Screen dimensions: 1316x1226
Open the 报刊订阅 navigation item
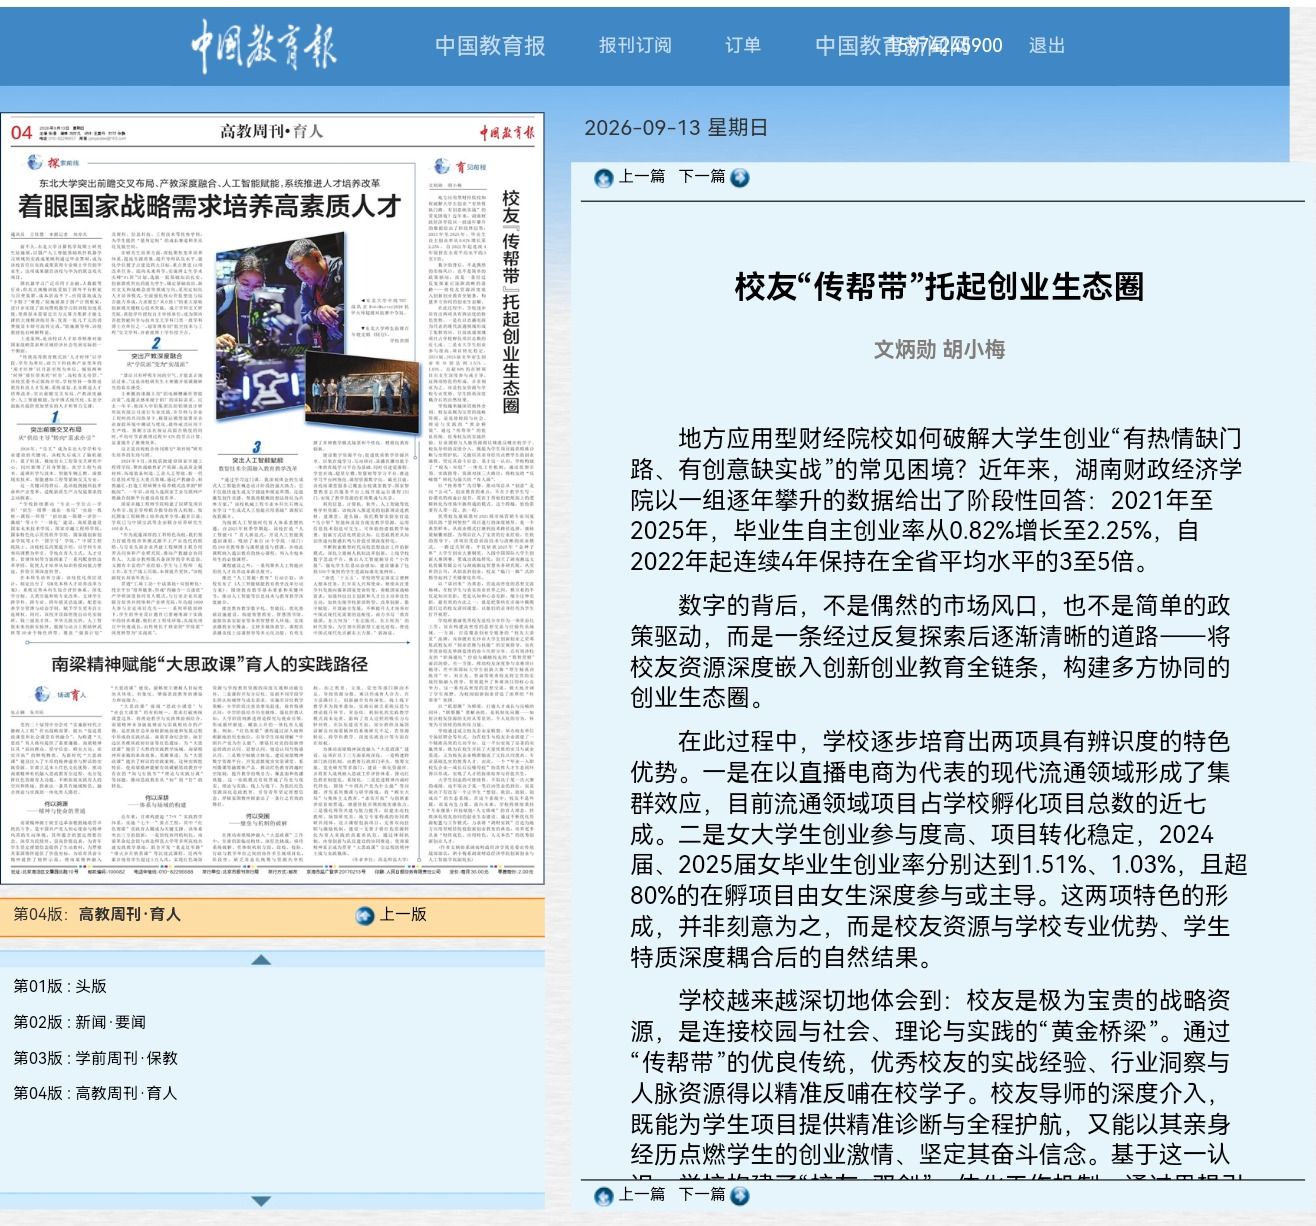(635, 46)
